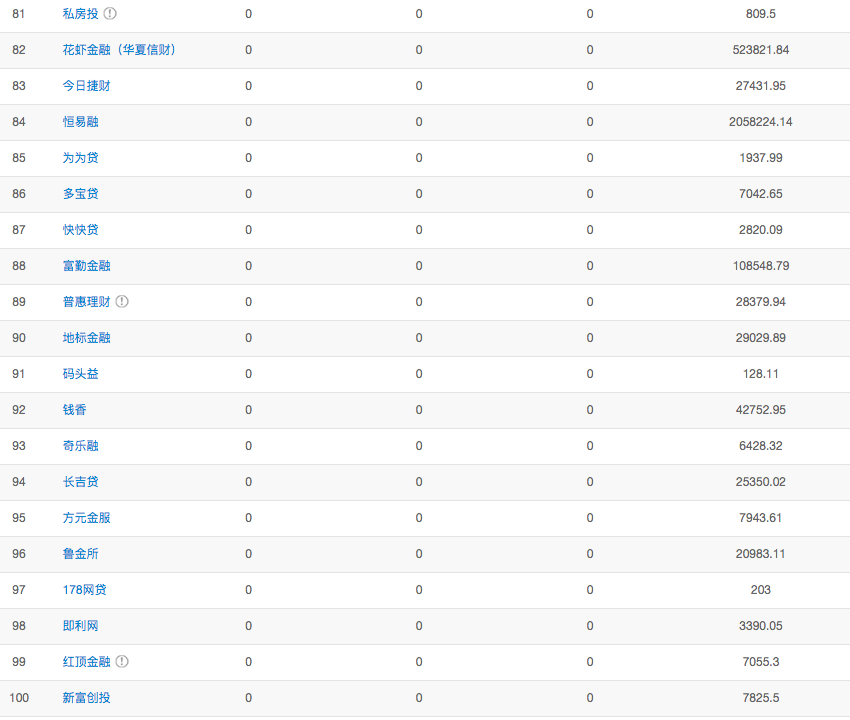The height and width of the screenshot is (720, 850).
Task: Select the value 203
Action: pos(761,590)
